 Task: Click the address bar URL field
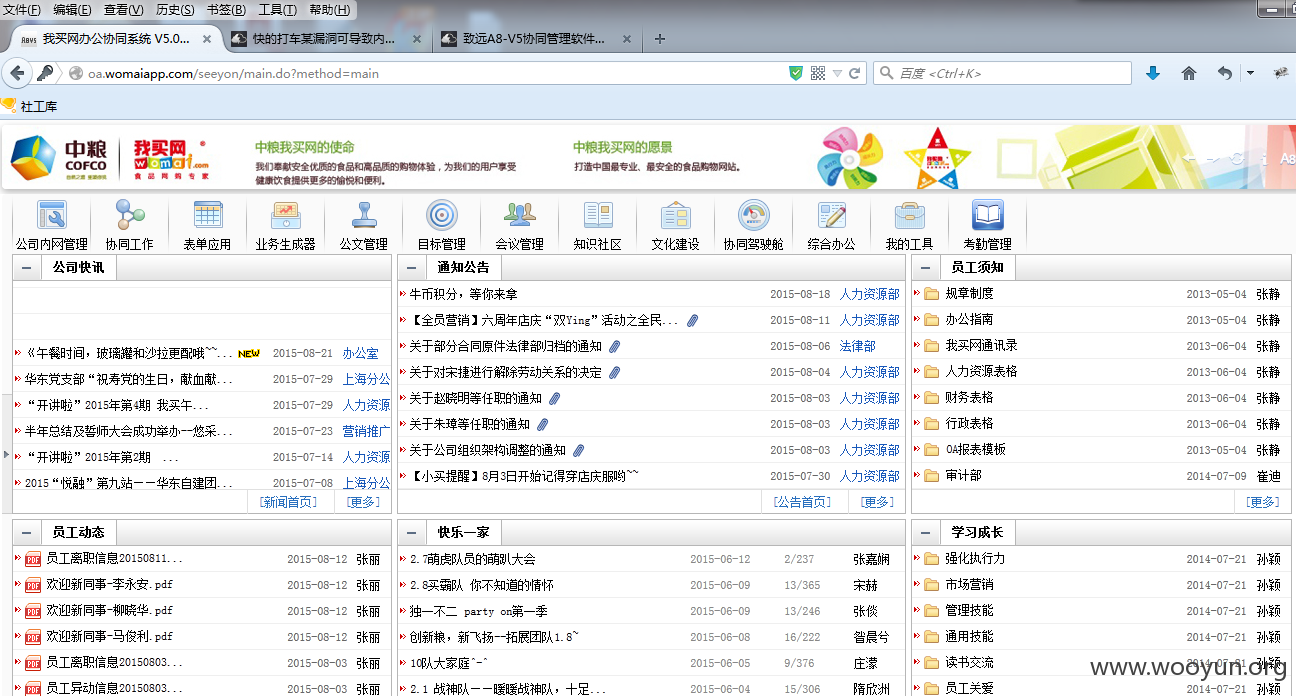pyautogui.click(x=430, y=73)
